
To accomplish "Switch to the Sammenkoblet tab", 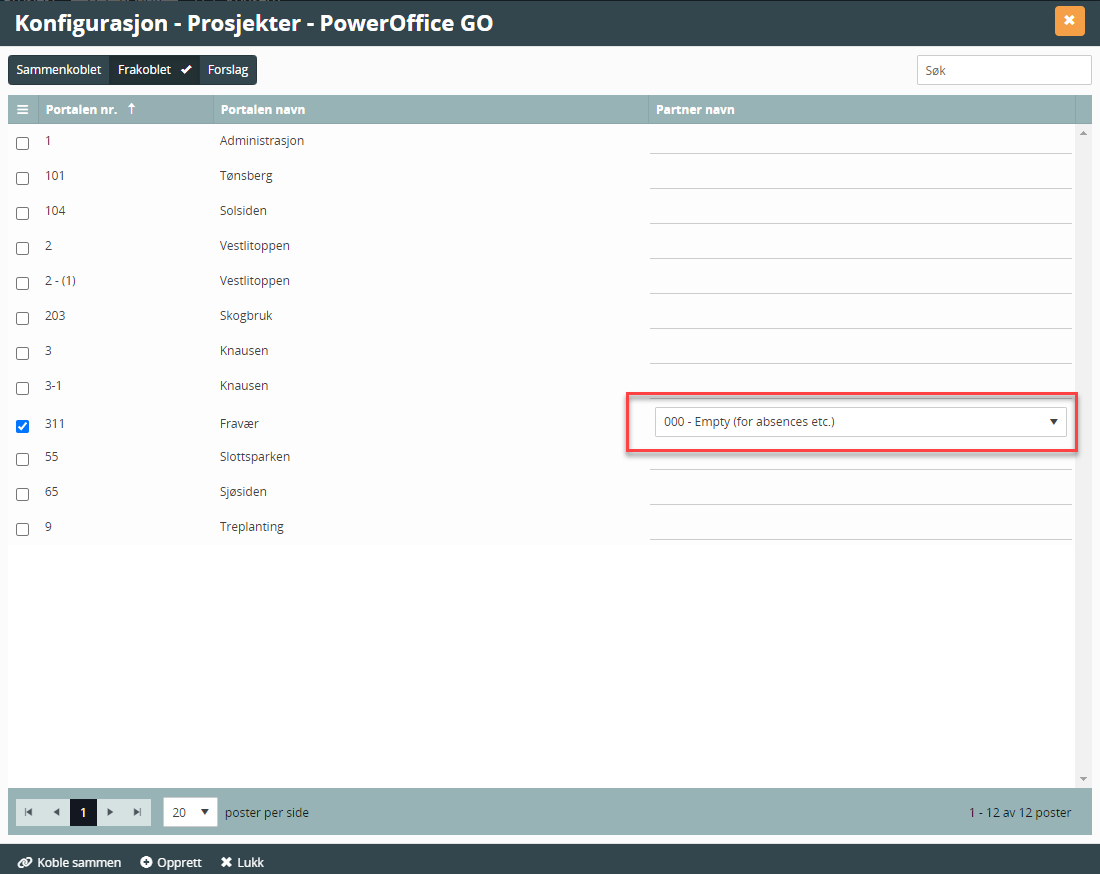I will pyautogui.click(x=59, y=70).
